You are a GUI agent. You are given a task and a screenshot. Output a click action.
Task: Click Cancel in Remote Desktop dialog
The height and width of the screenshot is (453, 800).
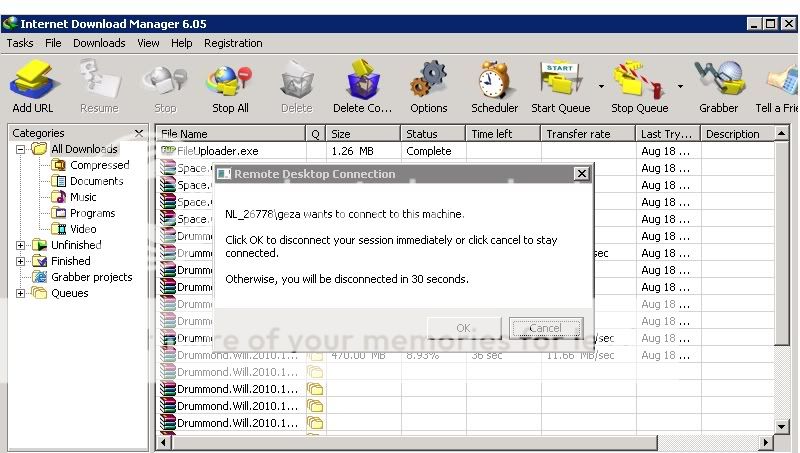[545, 328]
